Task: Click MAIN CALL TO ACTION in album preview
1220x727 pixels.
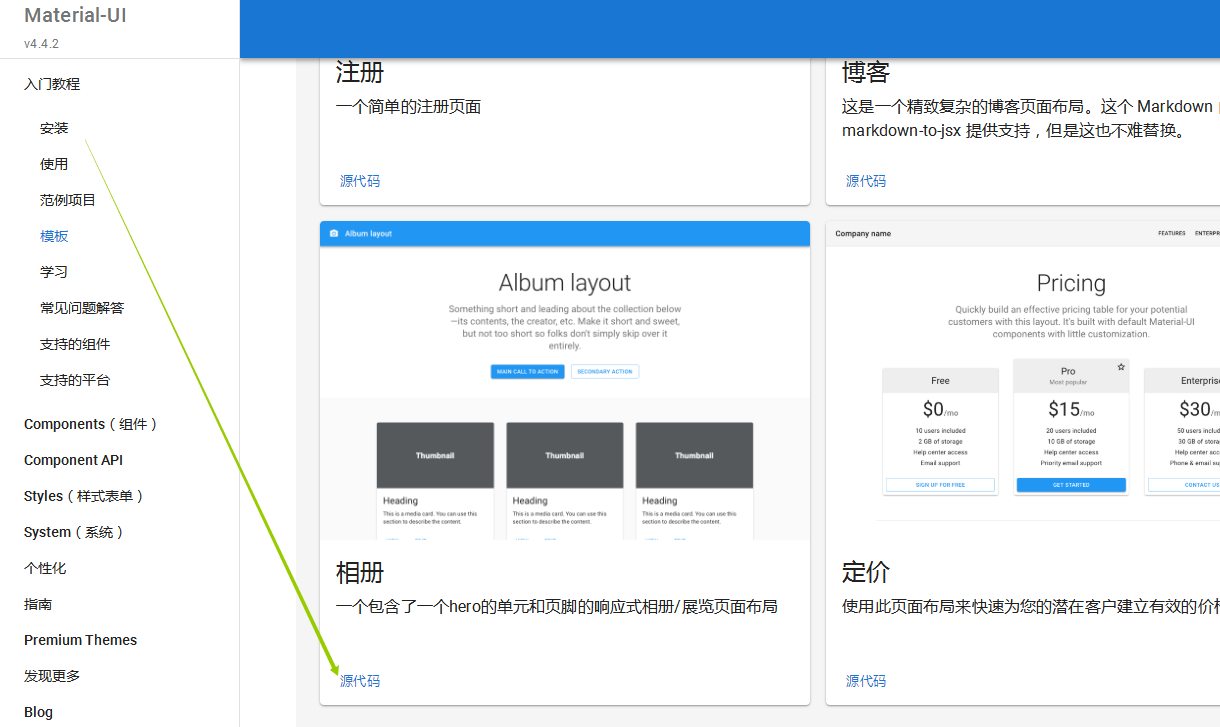Action: (528, 372)
